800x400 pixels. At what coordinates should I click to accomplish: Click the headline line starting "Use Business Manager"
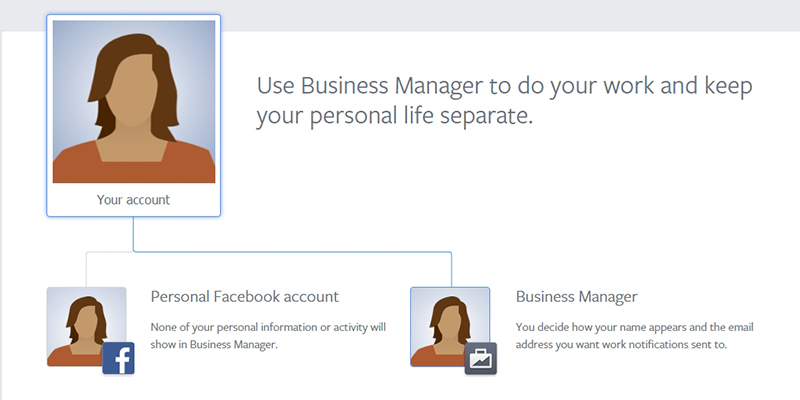(x=505, y=86)
